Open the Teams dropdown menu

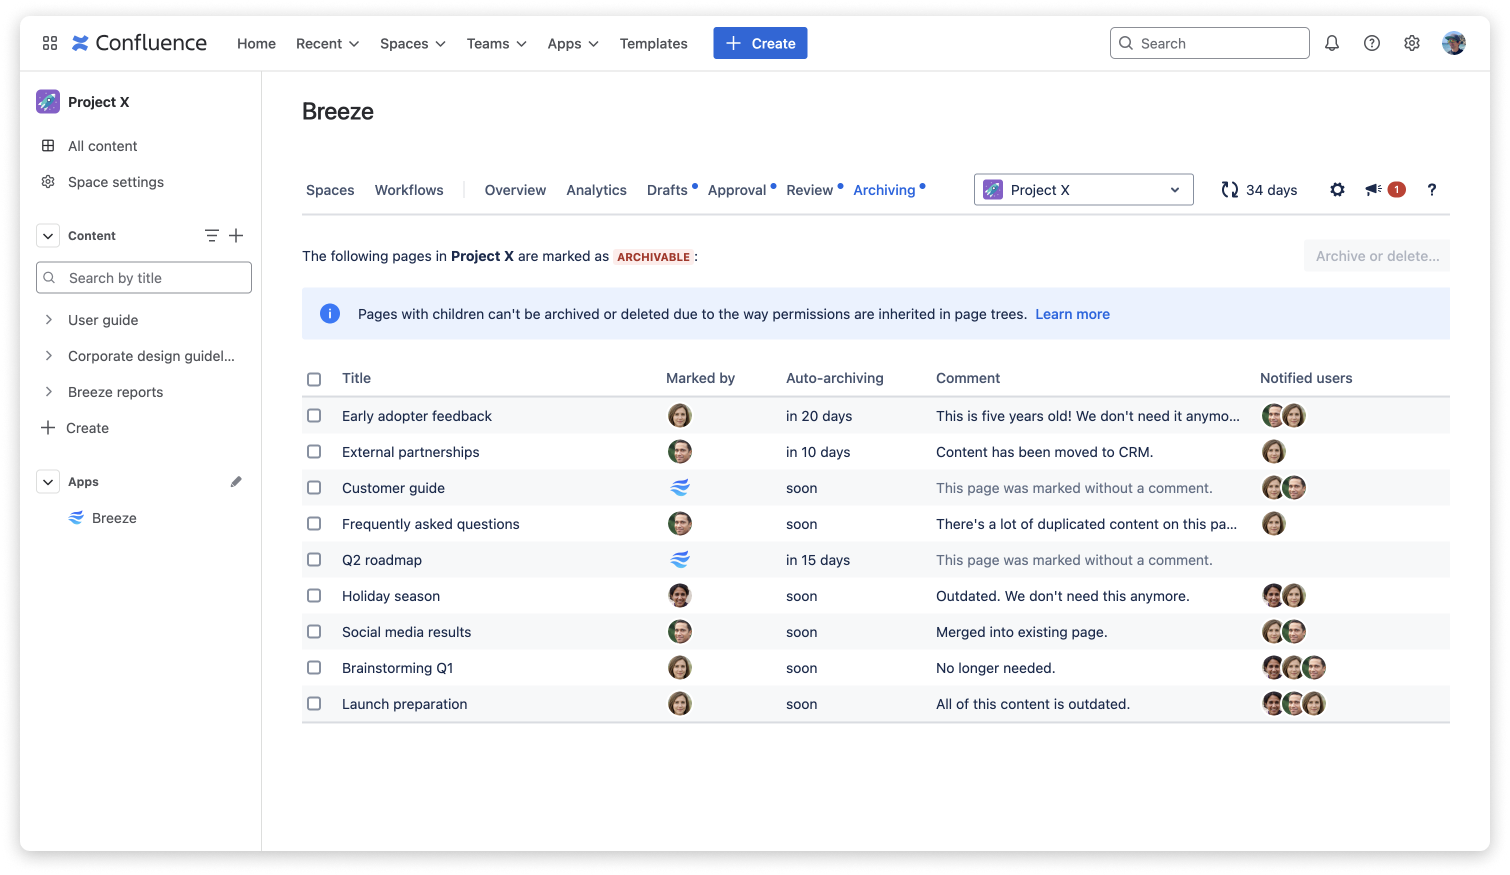pos(497,44)
